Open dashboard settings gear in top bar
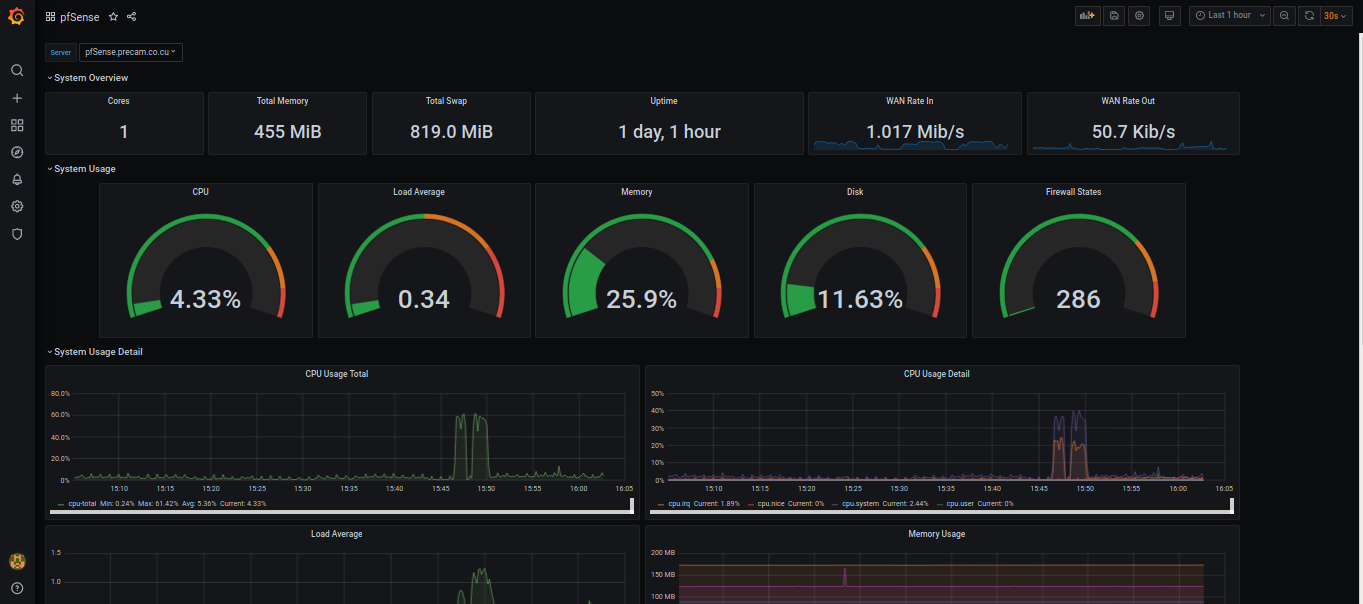This screenshot has width=1363, height=604. coord(1139,16)
